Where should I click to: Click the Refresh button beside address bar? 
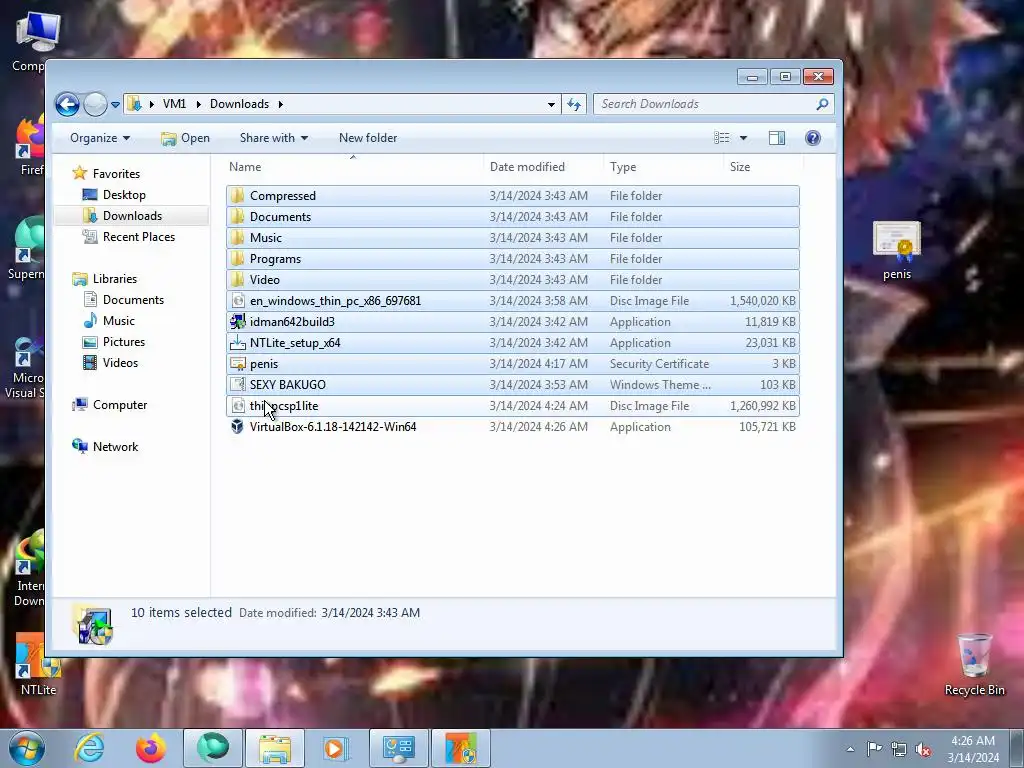click(574, 104)
